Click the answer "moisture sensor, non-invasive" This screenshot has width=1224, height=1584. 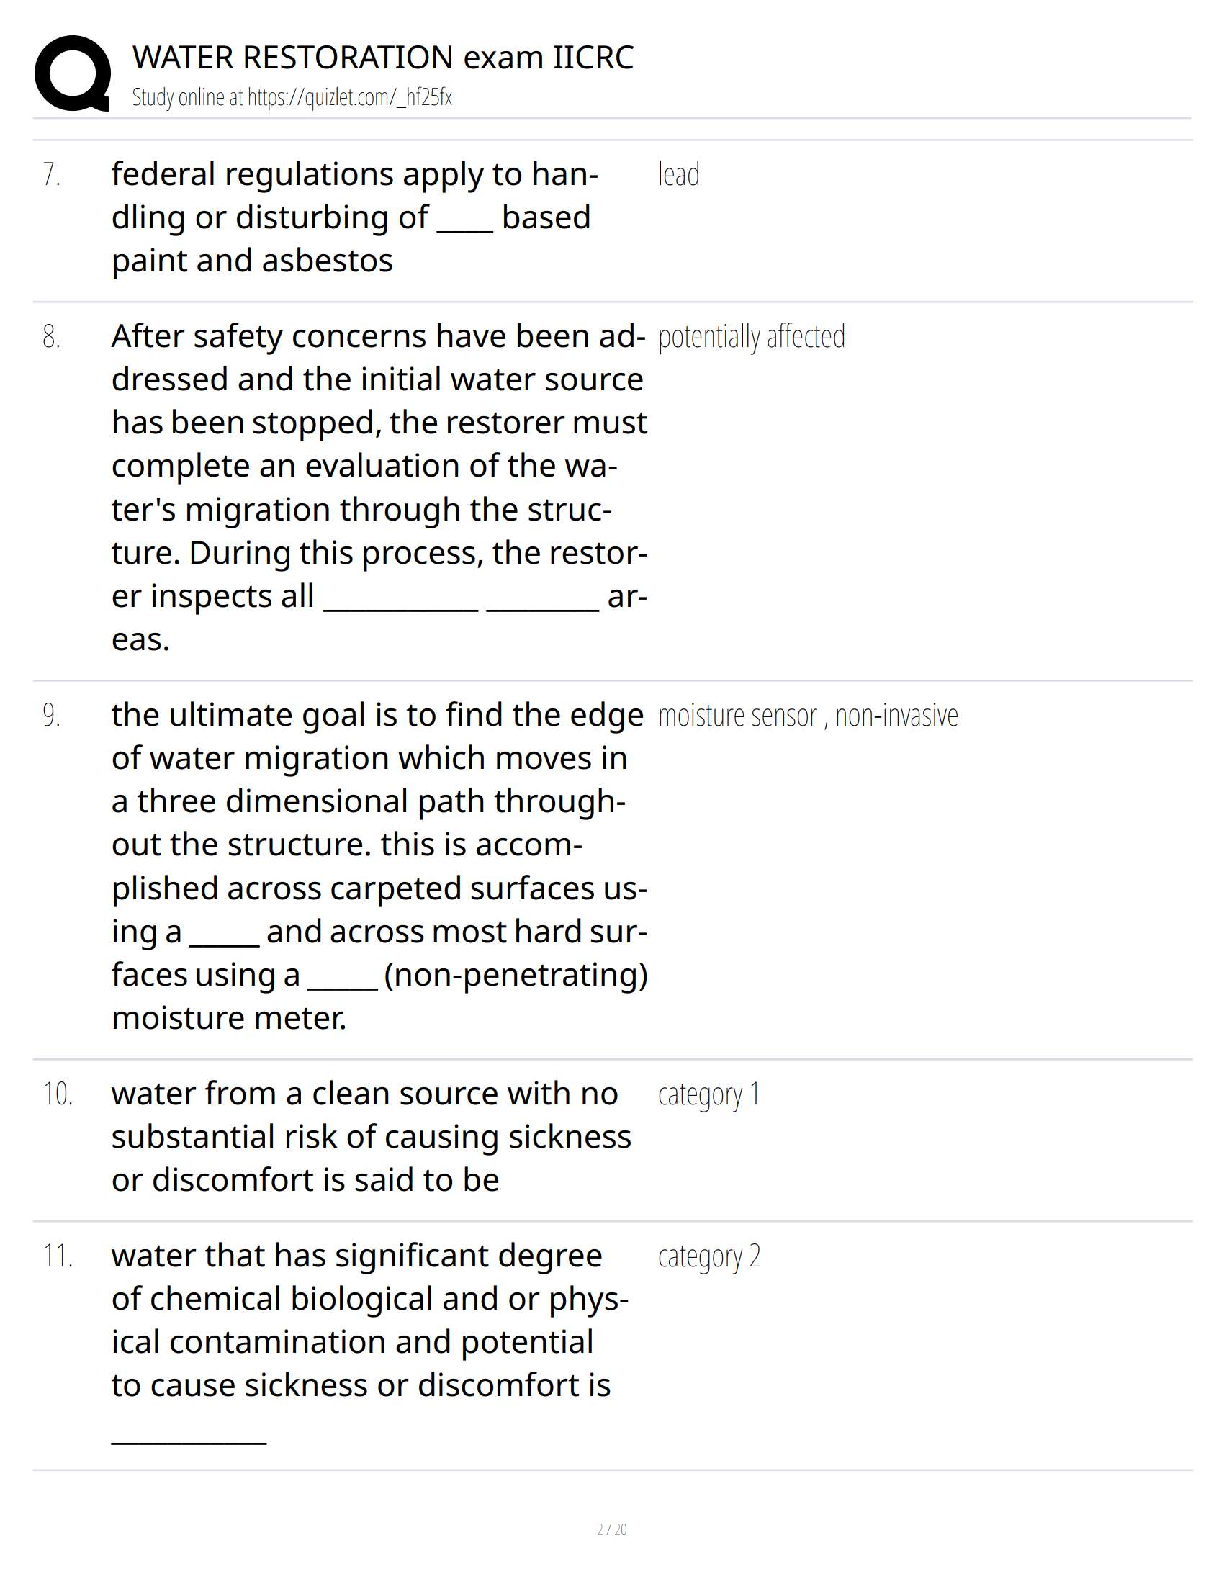(x=808, y=715)
